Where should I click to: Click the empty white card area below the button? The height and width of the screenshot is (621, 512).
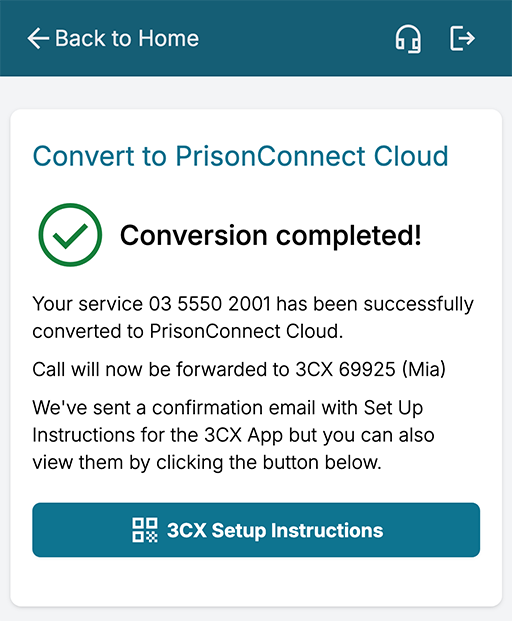pos(256,581)
